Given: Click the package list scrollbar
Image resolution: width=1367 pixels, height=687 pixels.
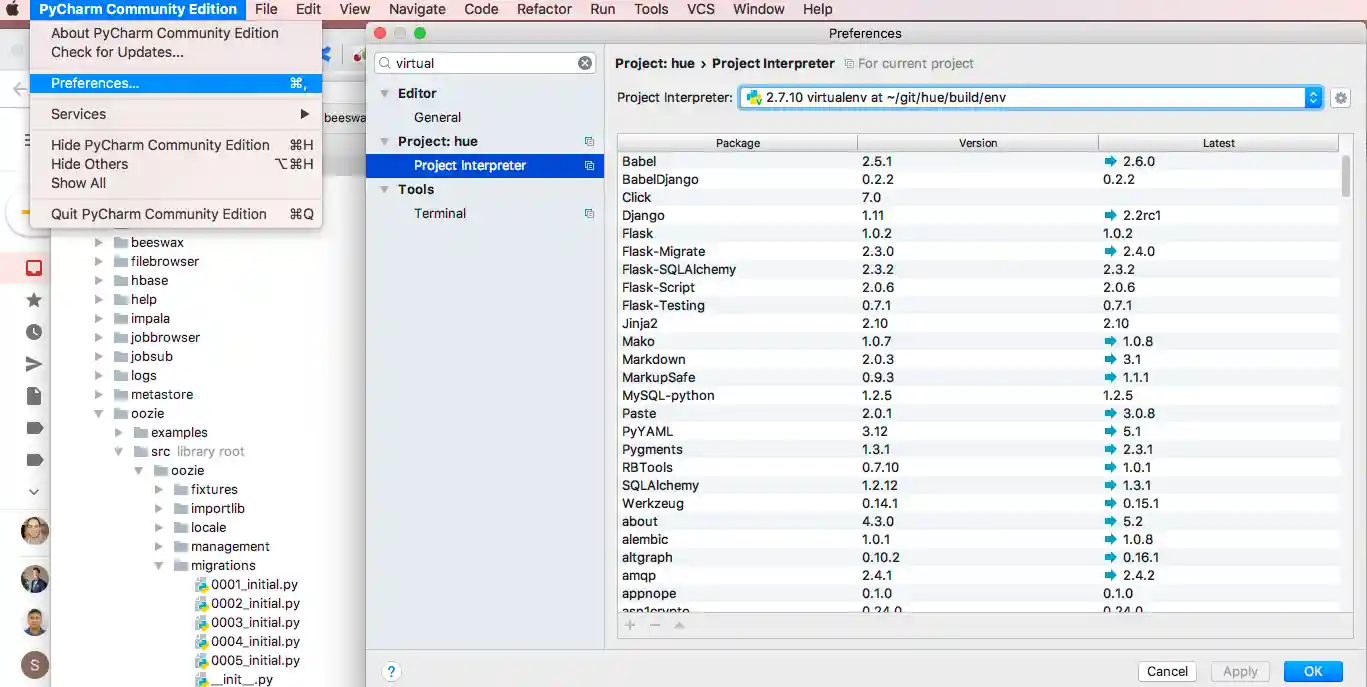Looking at the screenshot, I should tap(1347, 180).
